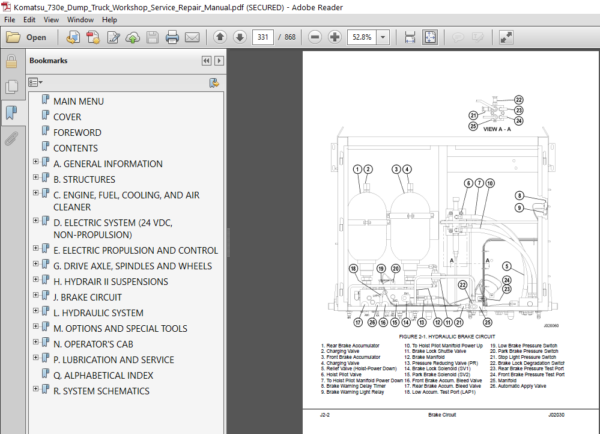Image resolution: width=600 pixels, height=434 pixels.
Task: Open the Edit menu
Action: [x=29, y=20]
